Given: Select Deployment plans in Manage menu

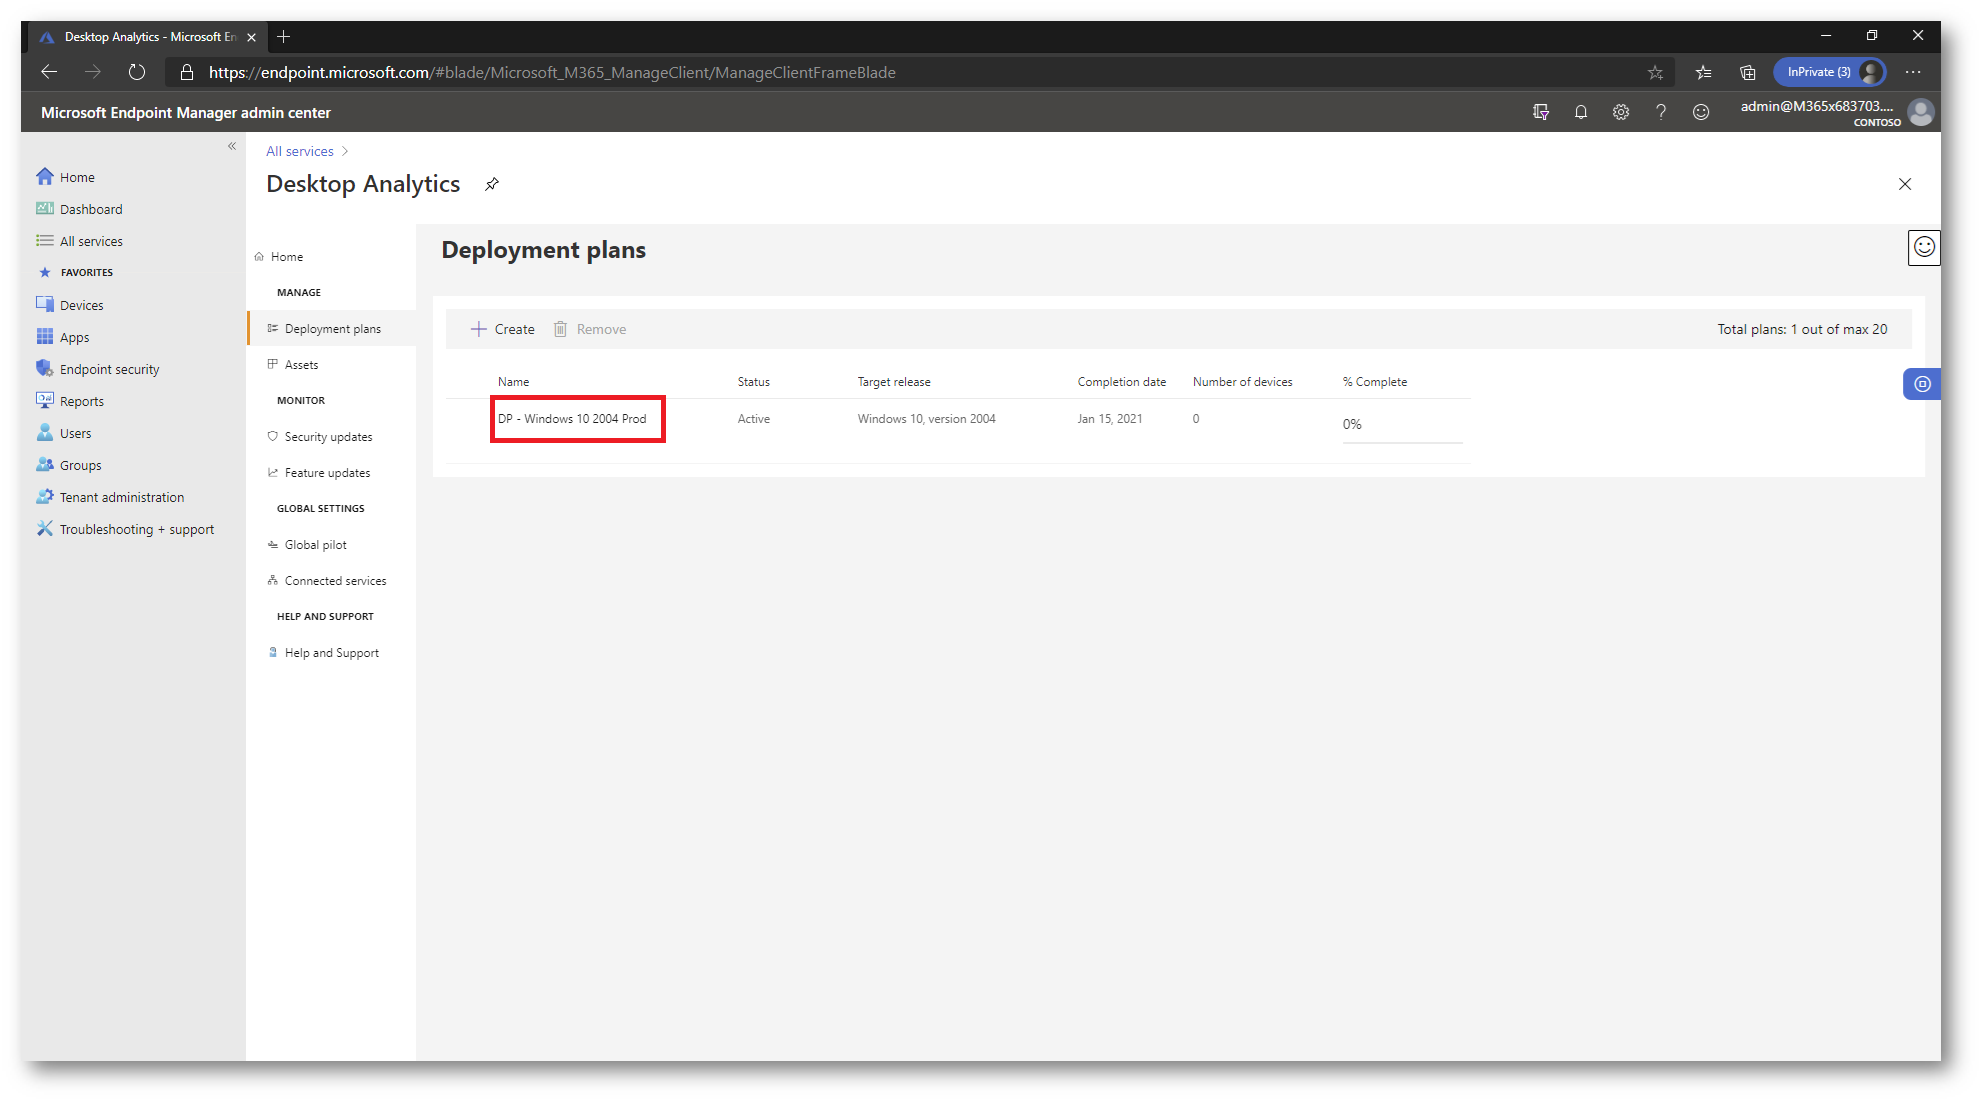Looking at the screenshot, I should coord(332,329).
